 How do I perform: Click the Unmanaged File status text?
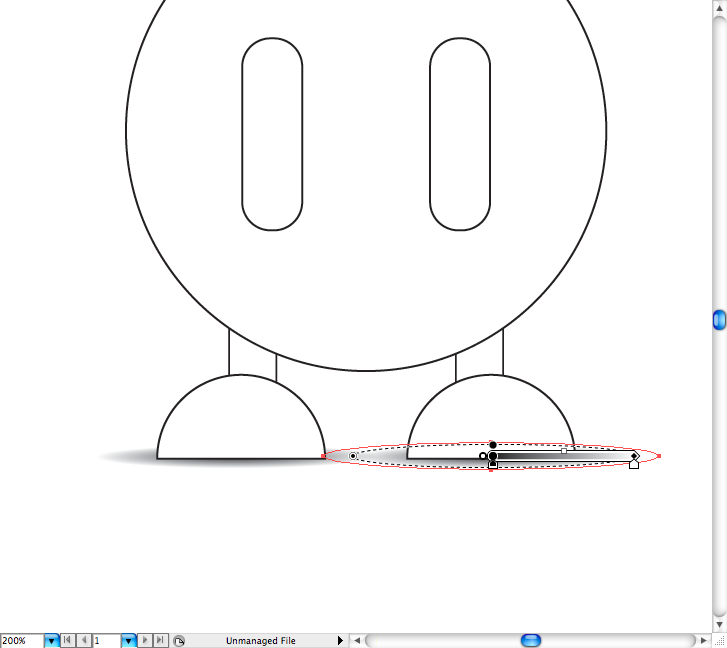(260, 640)
